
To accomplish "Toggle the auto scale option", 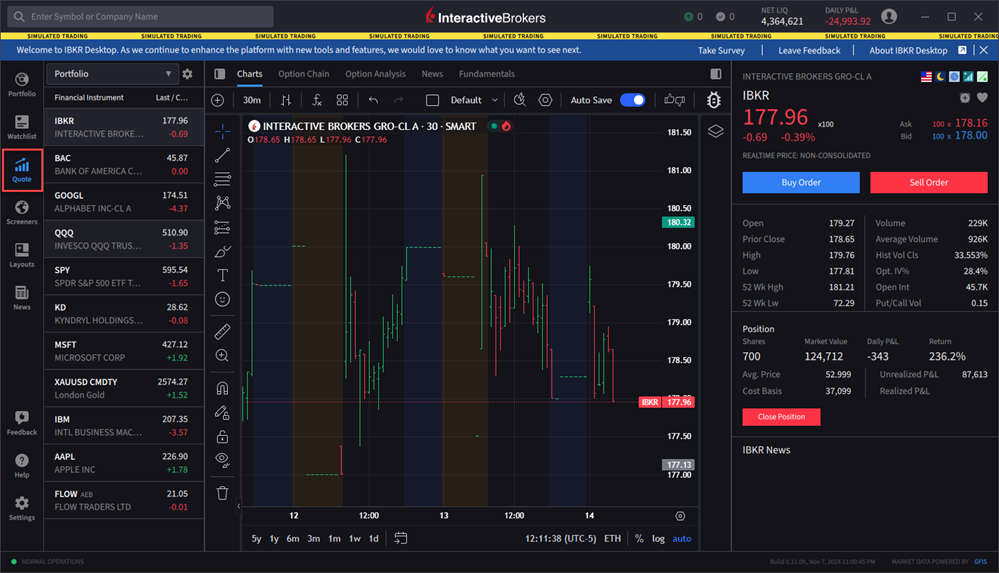I will pos(682,539).
